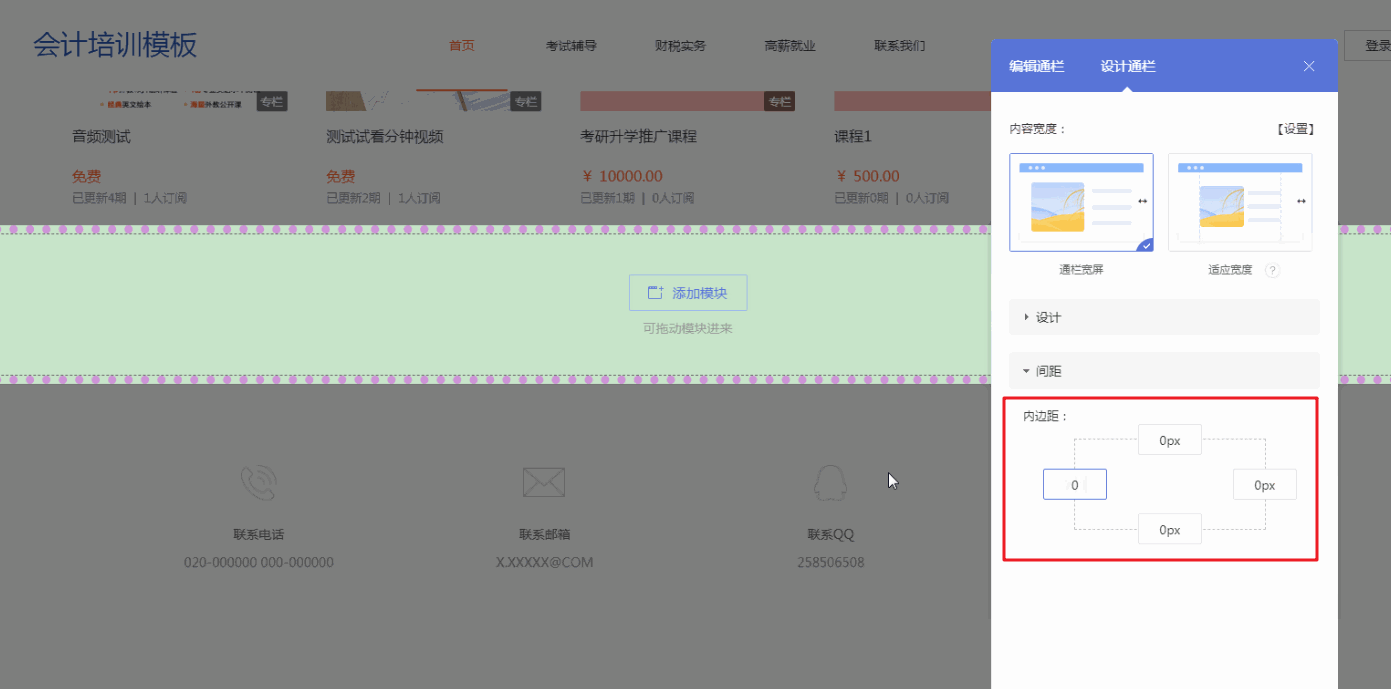Click the QQ number 258506508

coord(830,562)
